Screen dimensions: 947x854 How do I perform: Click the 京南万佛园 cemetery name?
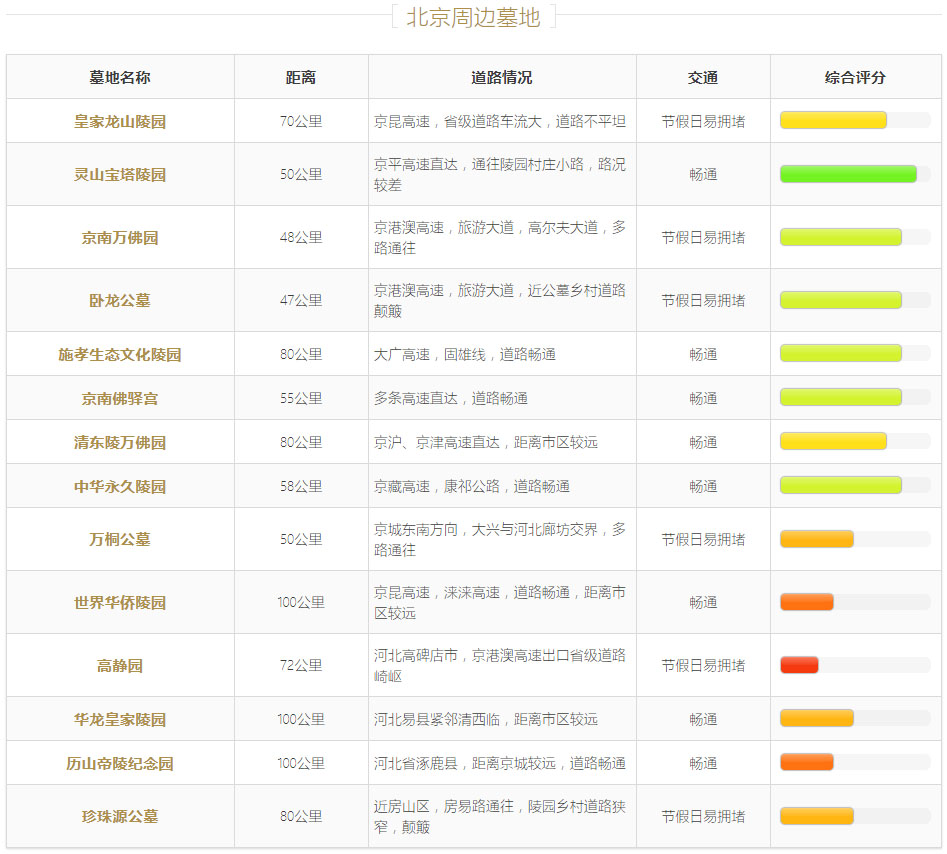tap(120, 237)
